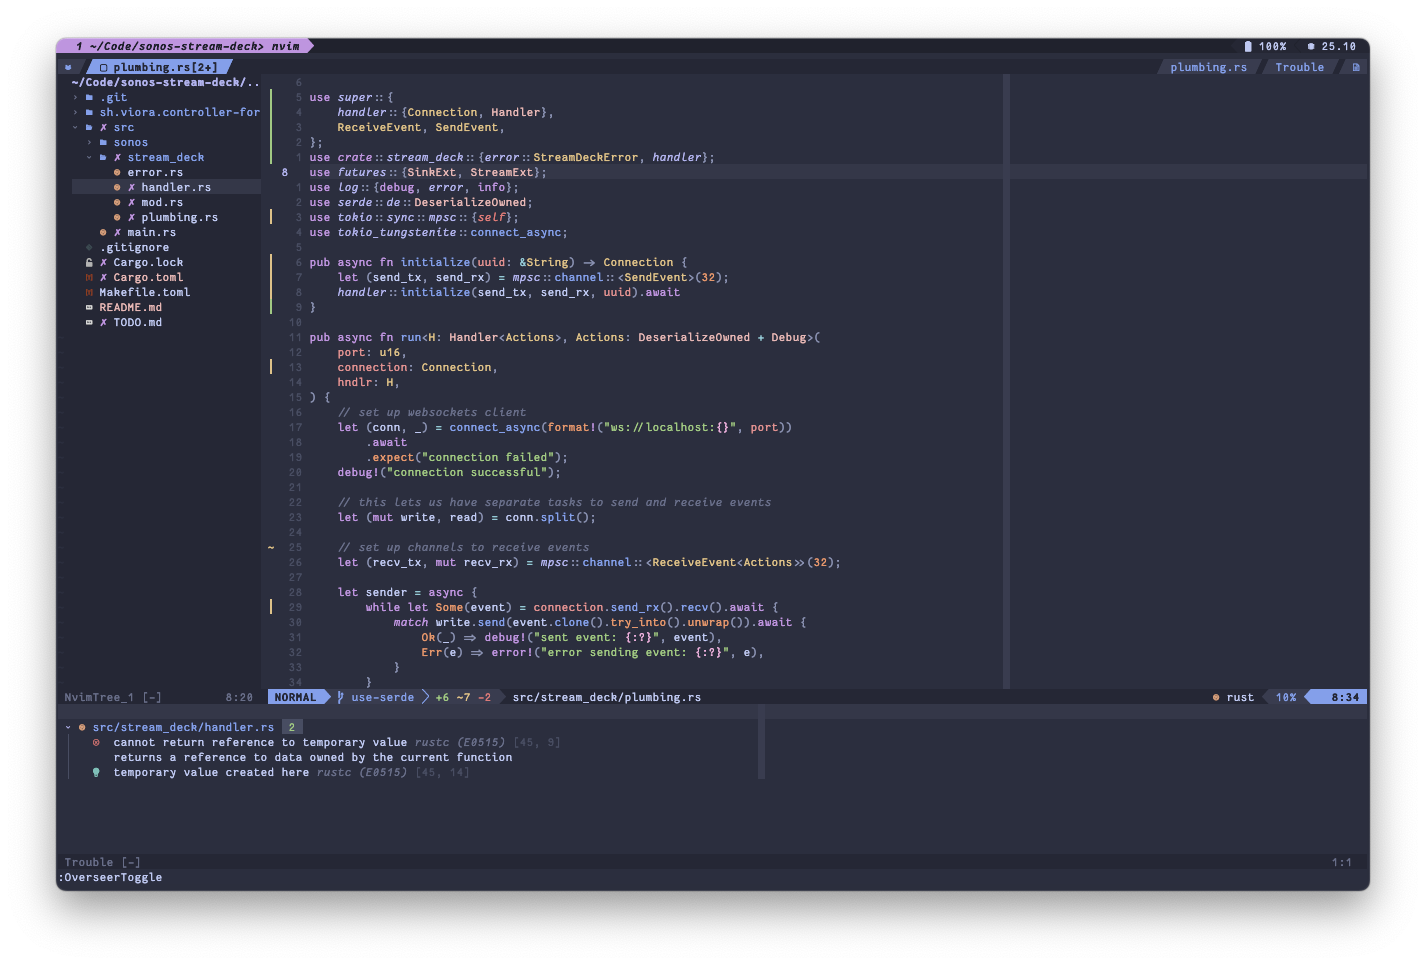The width and height of the screenshot is (1426, 965).
Task: Select the terminal tab '1 ~/Code/sonos-stream-deck> nvim'
Action: (x=186, y=46)
